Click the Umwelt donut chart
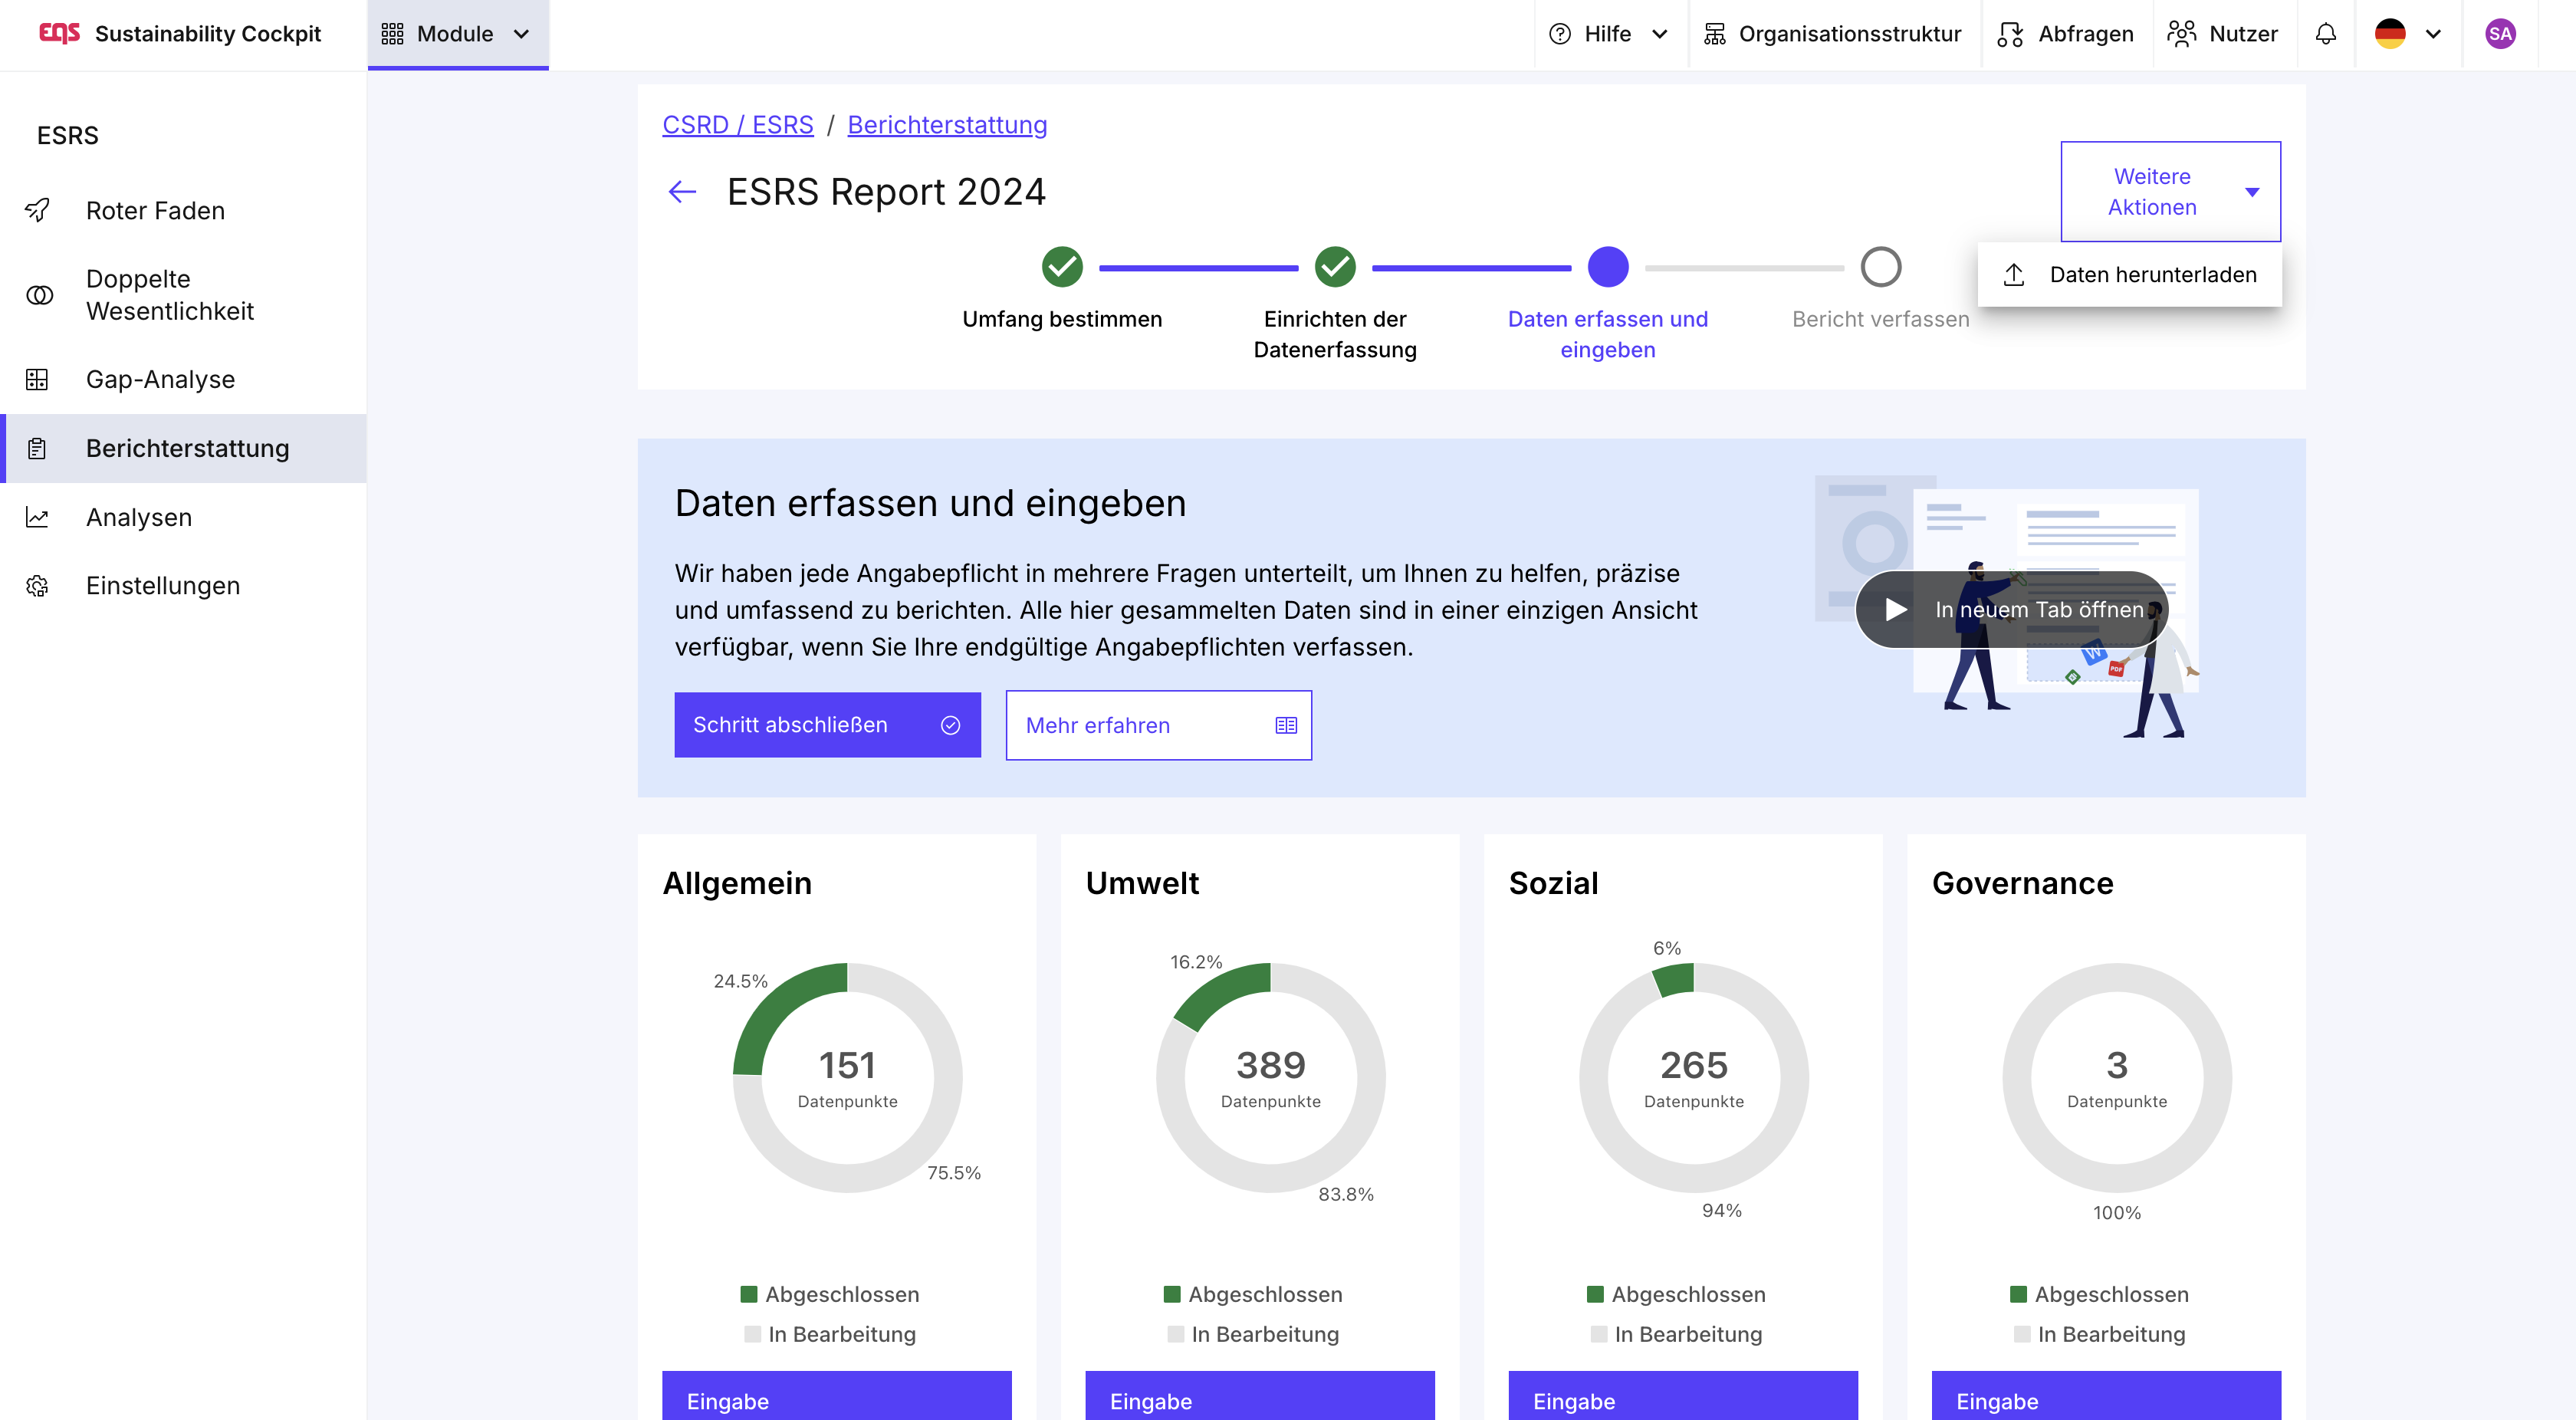The height and width of the screenshot is (1420, 2576). pos(1270,1077)
